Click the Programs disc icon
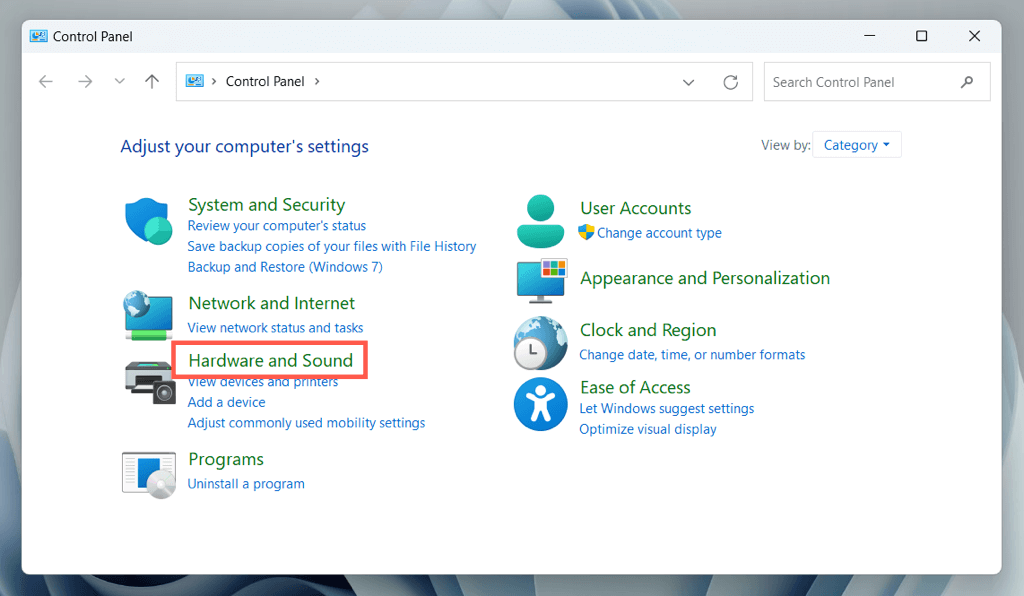This screenshot has height=596, width=1024. point(149,475)
